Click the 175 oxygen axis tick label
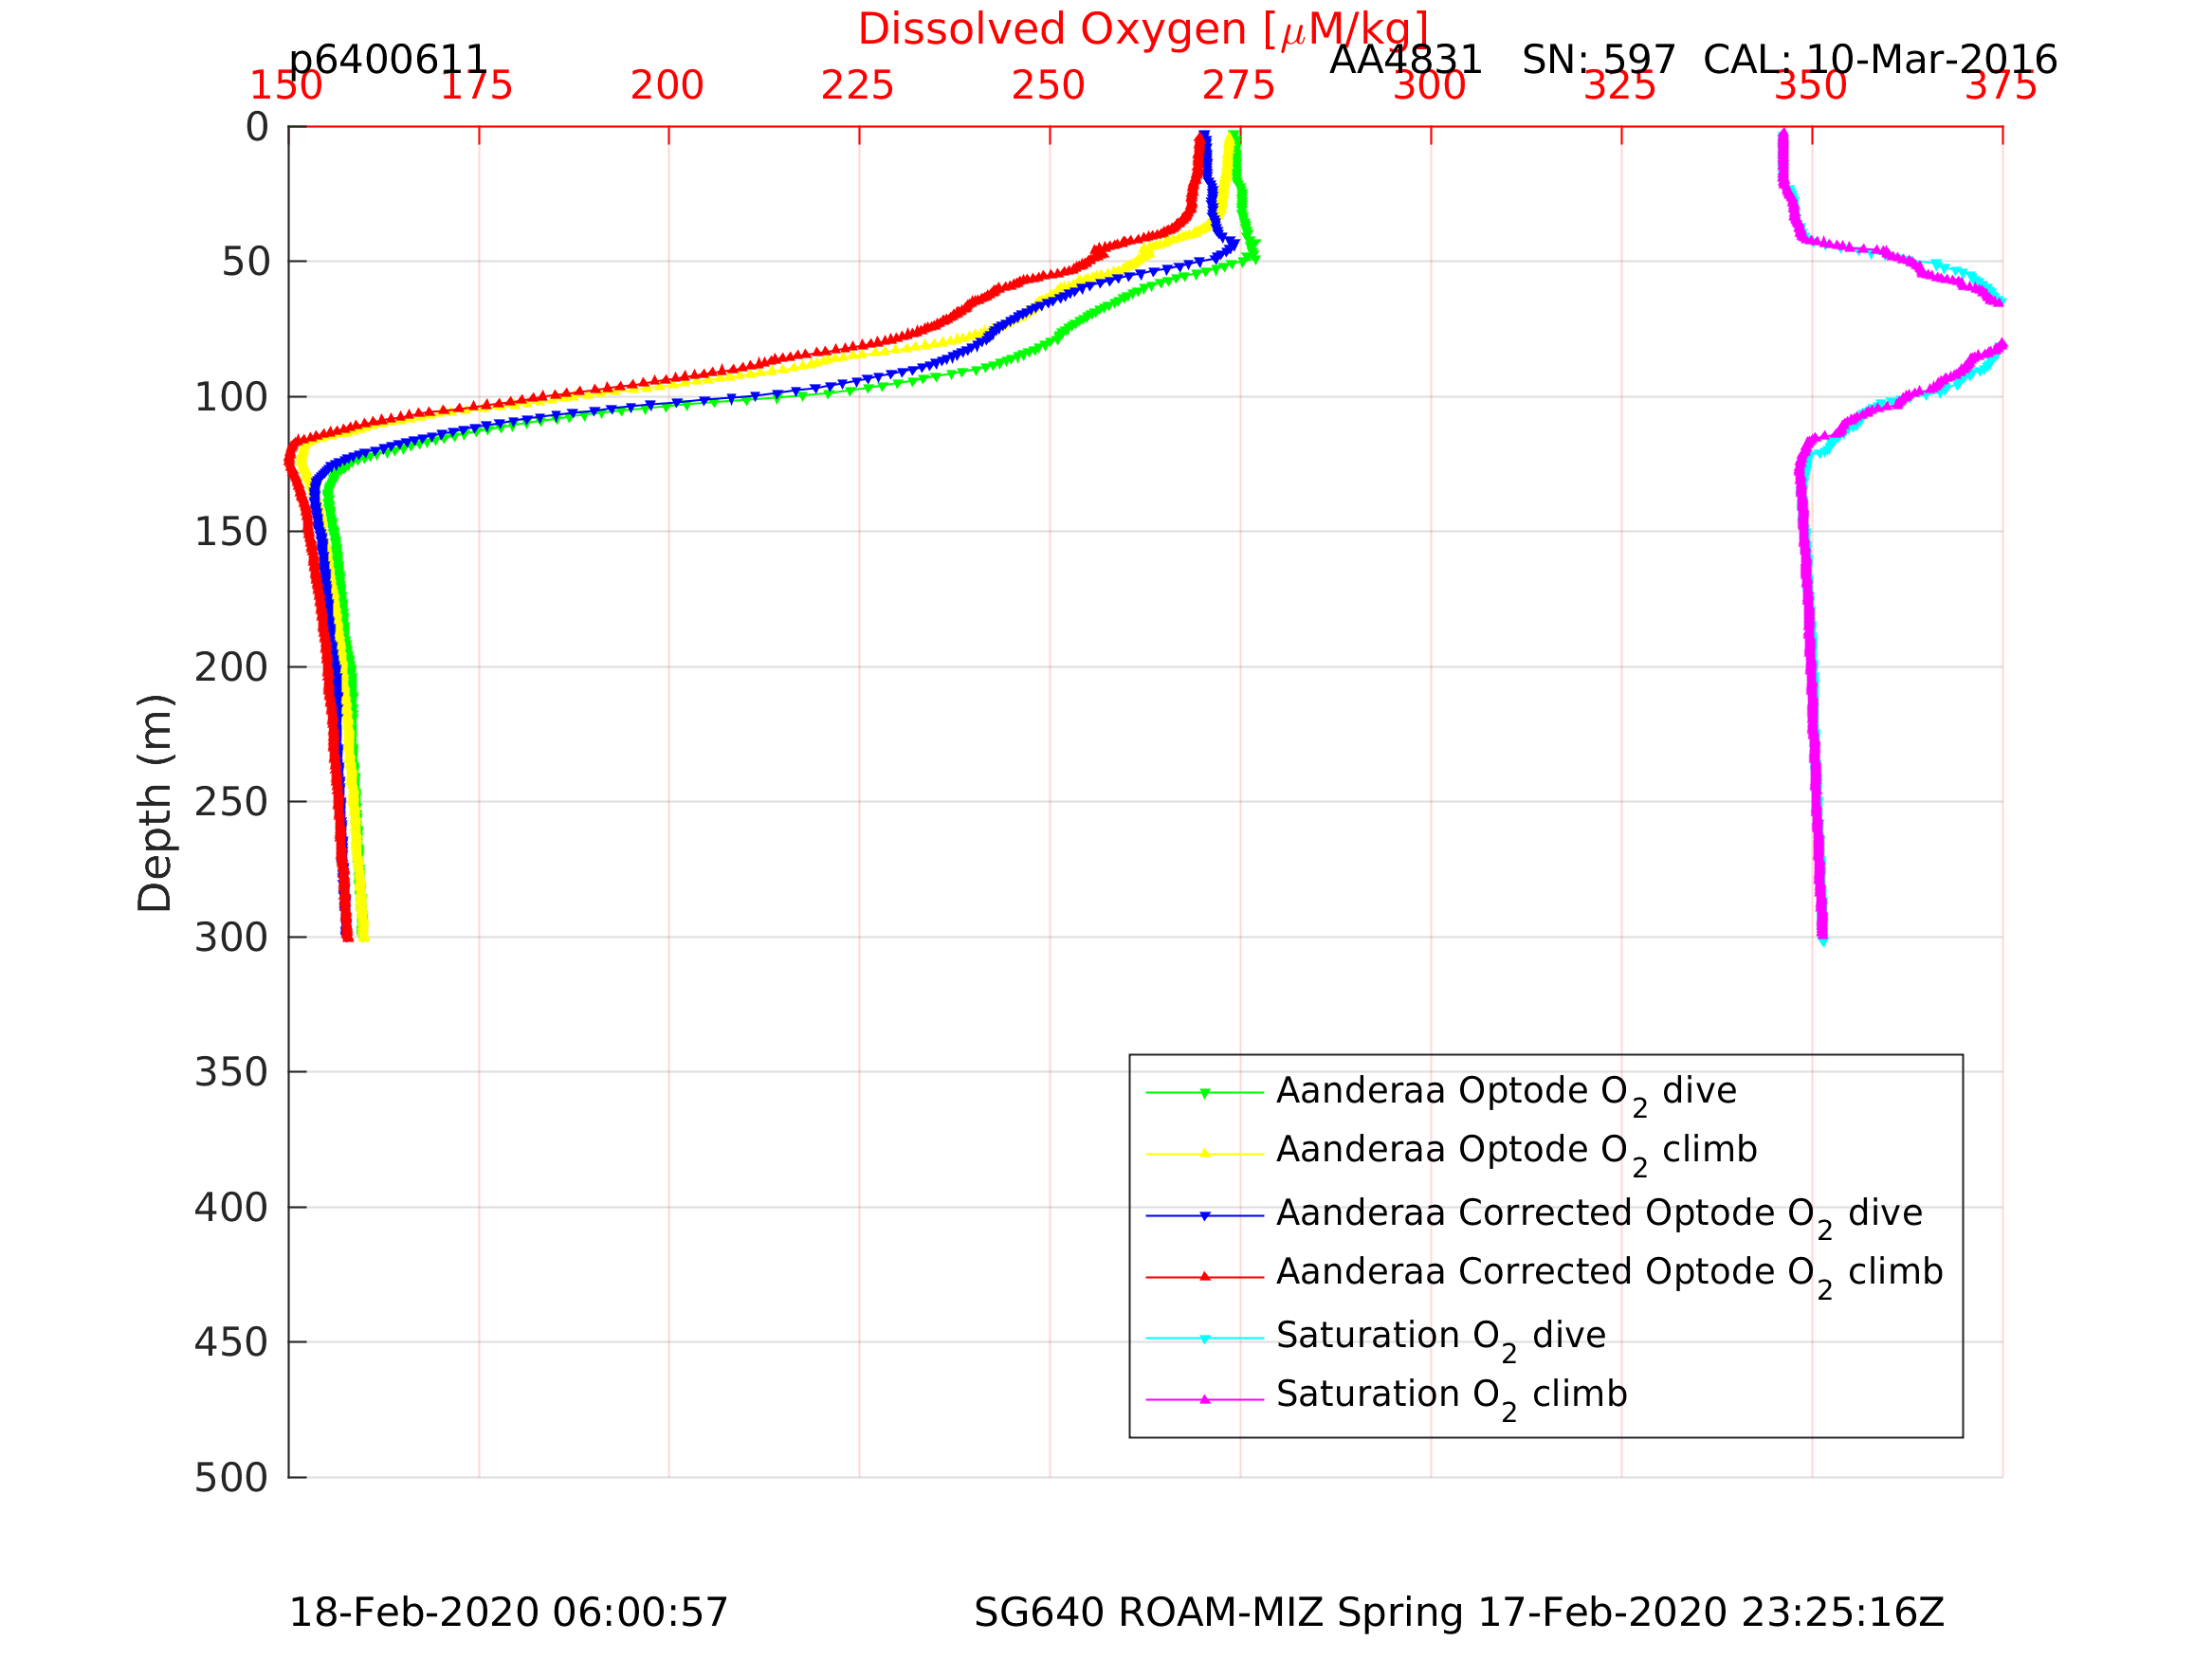Image resolution: width=2212 pixels, height=1659 pixels. [477, 86]
